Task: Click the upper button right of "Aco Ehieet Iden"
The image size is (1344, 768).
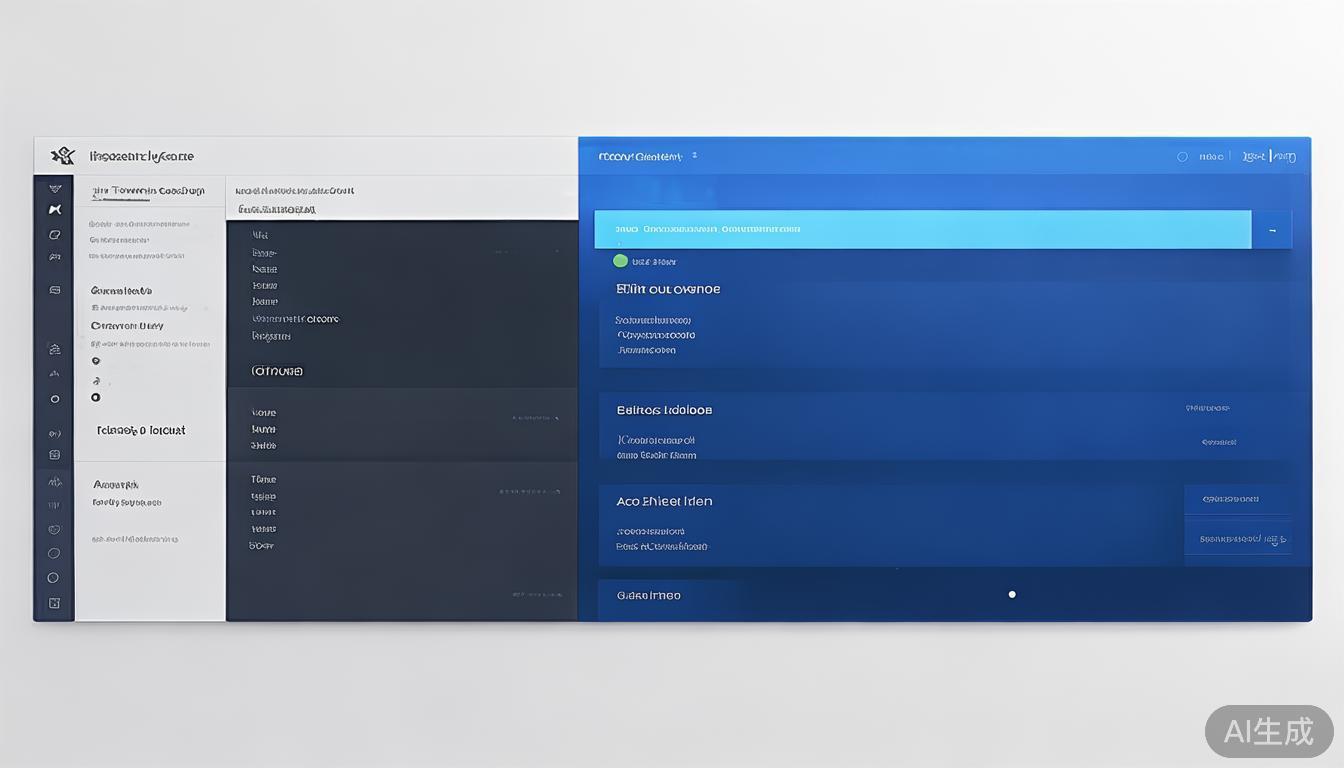Action: point(1236,499)
